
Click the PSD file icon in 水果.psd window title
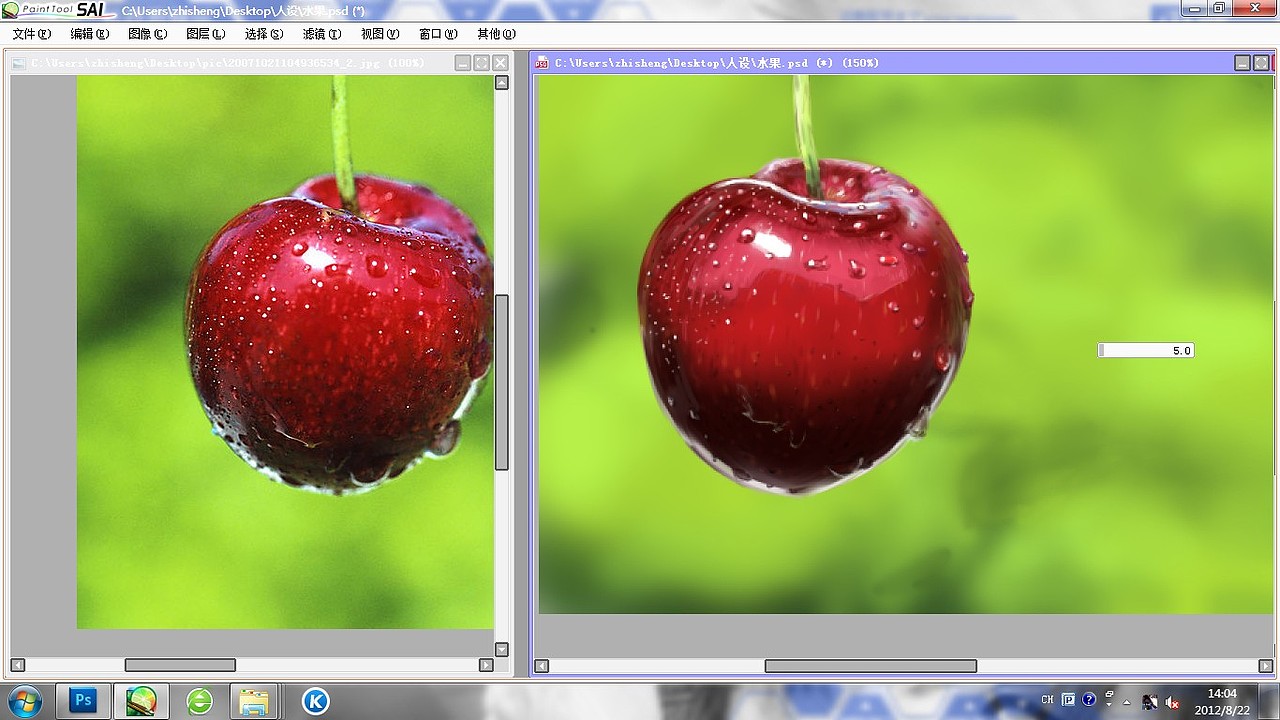coord(542,63)
